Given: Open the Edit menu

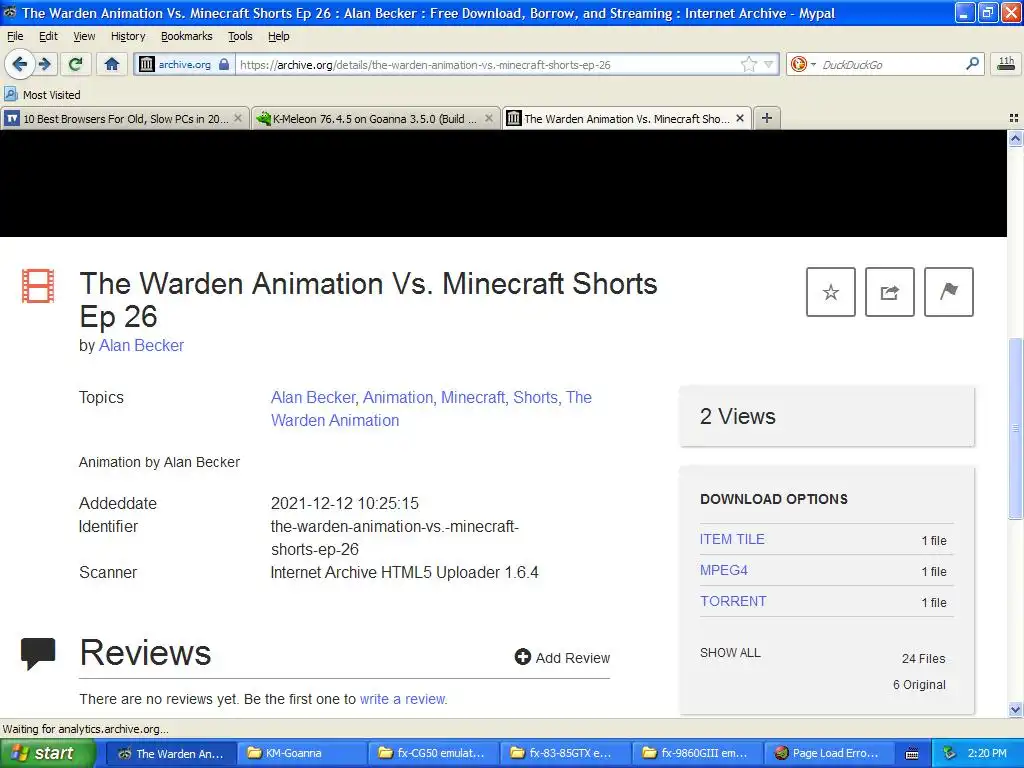Looking at the screenshot, I should (48, 36).
